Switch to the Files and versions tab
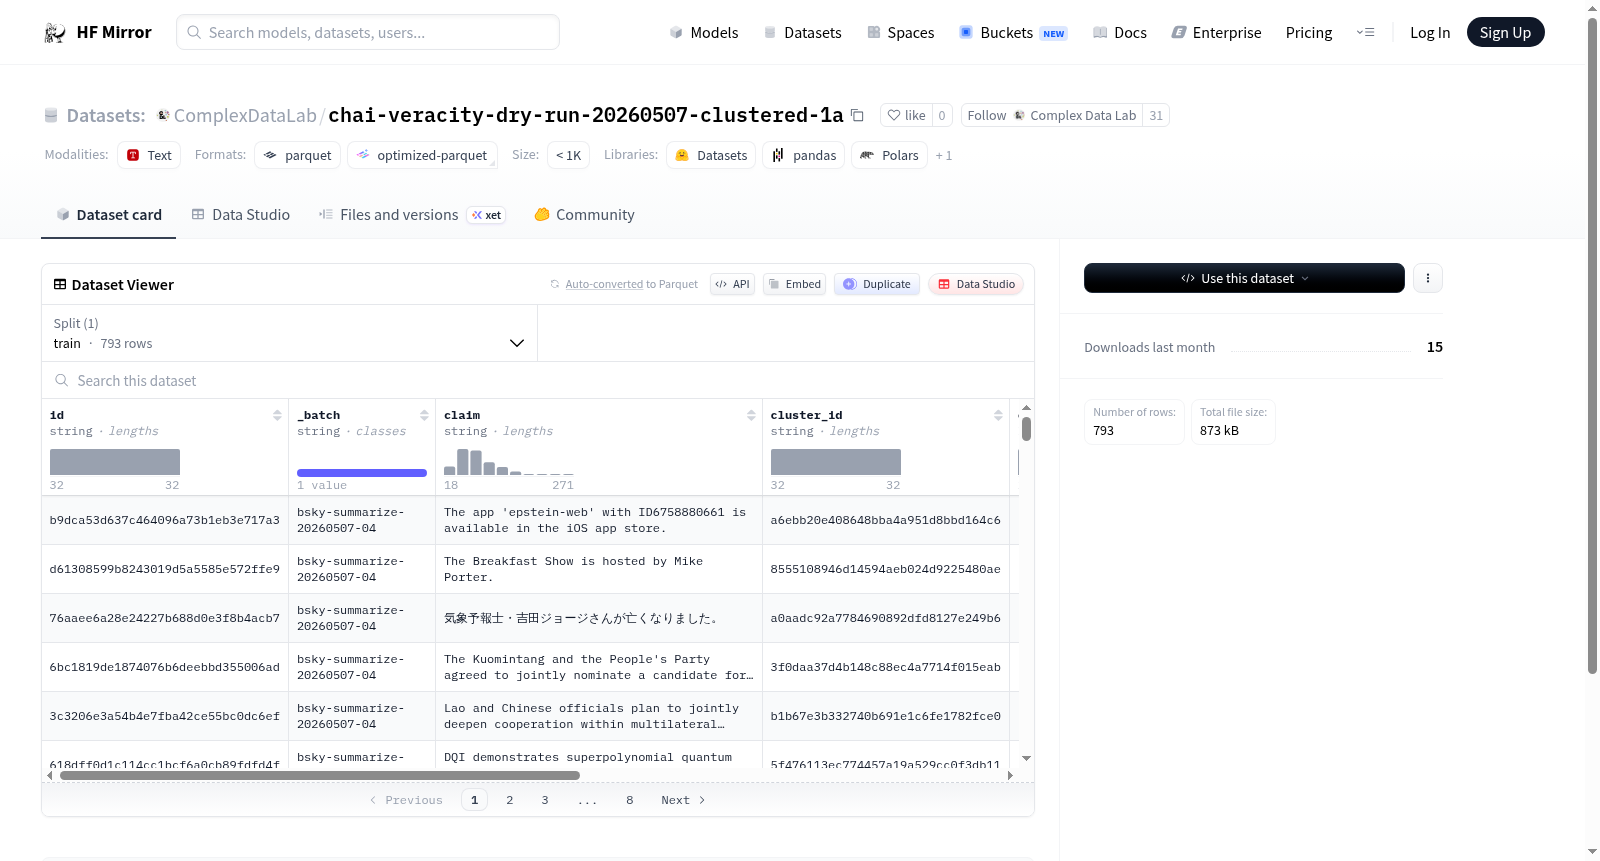 [x=412, y=215]
